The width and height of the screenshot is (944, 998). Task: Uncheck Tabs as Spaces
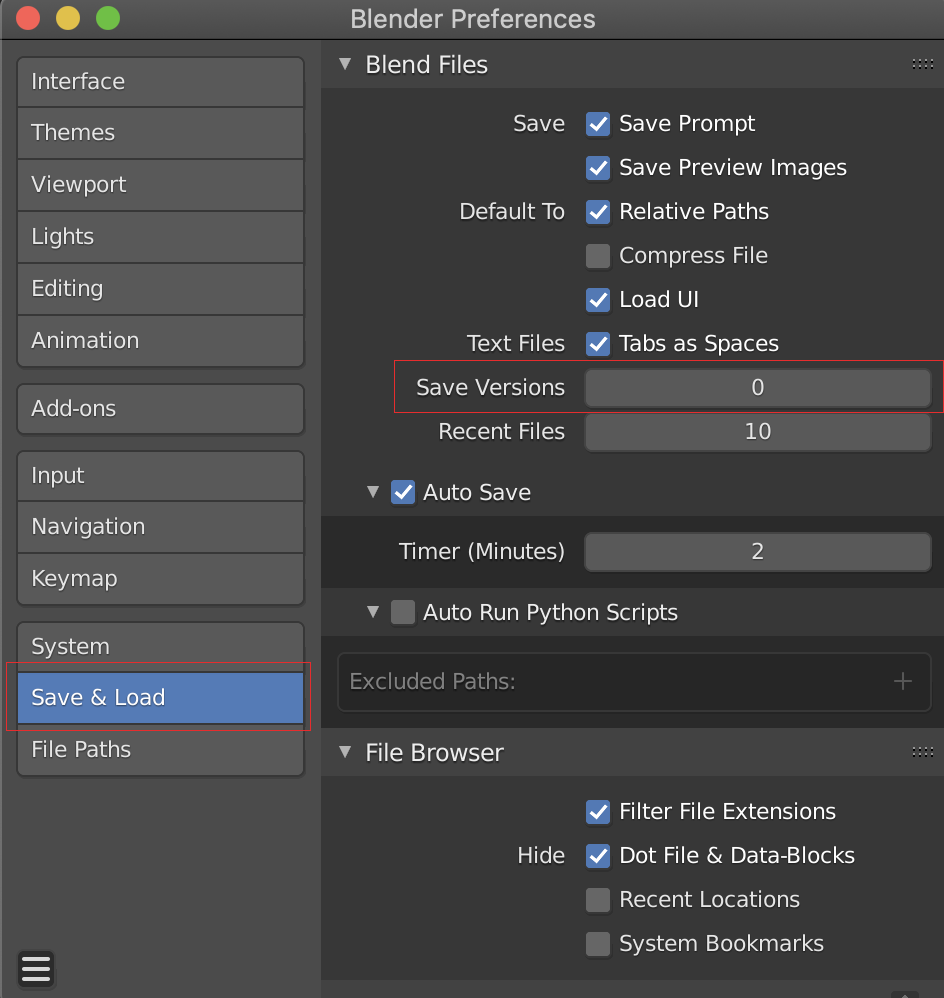click(598, 344)
